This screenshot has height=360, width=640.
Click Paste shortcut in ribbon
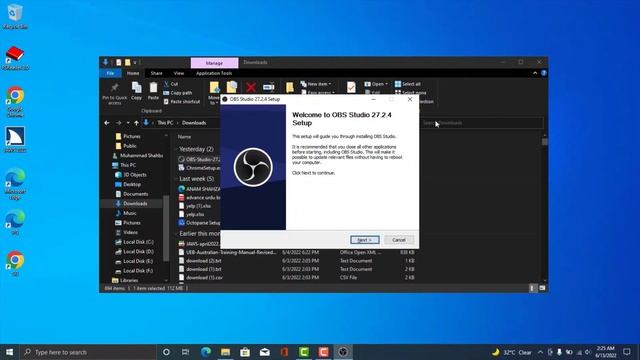tap(182, 102)
